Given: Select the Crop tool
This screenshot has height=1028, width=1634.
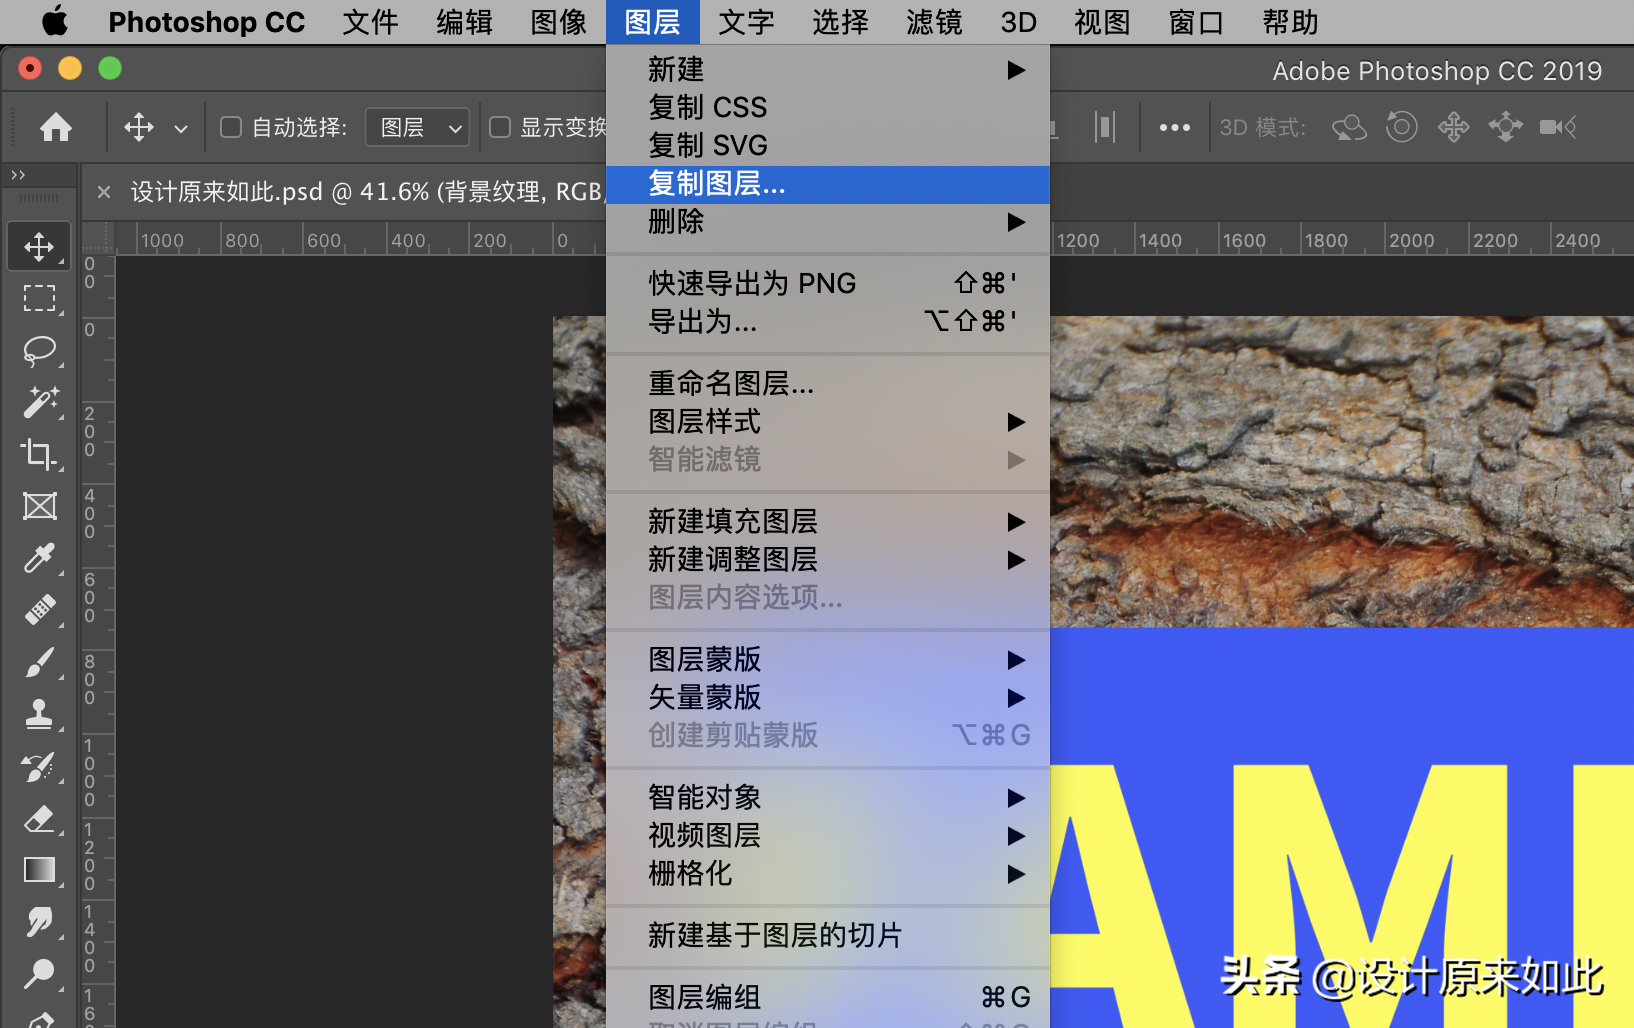Looking at the screenshot, I should pos(39,454).
